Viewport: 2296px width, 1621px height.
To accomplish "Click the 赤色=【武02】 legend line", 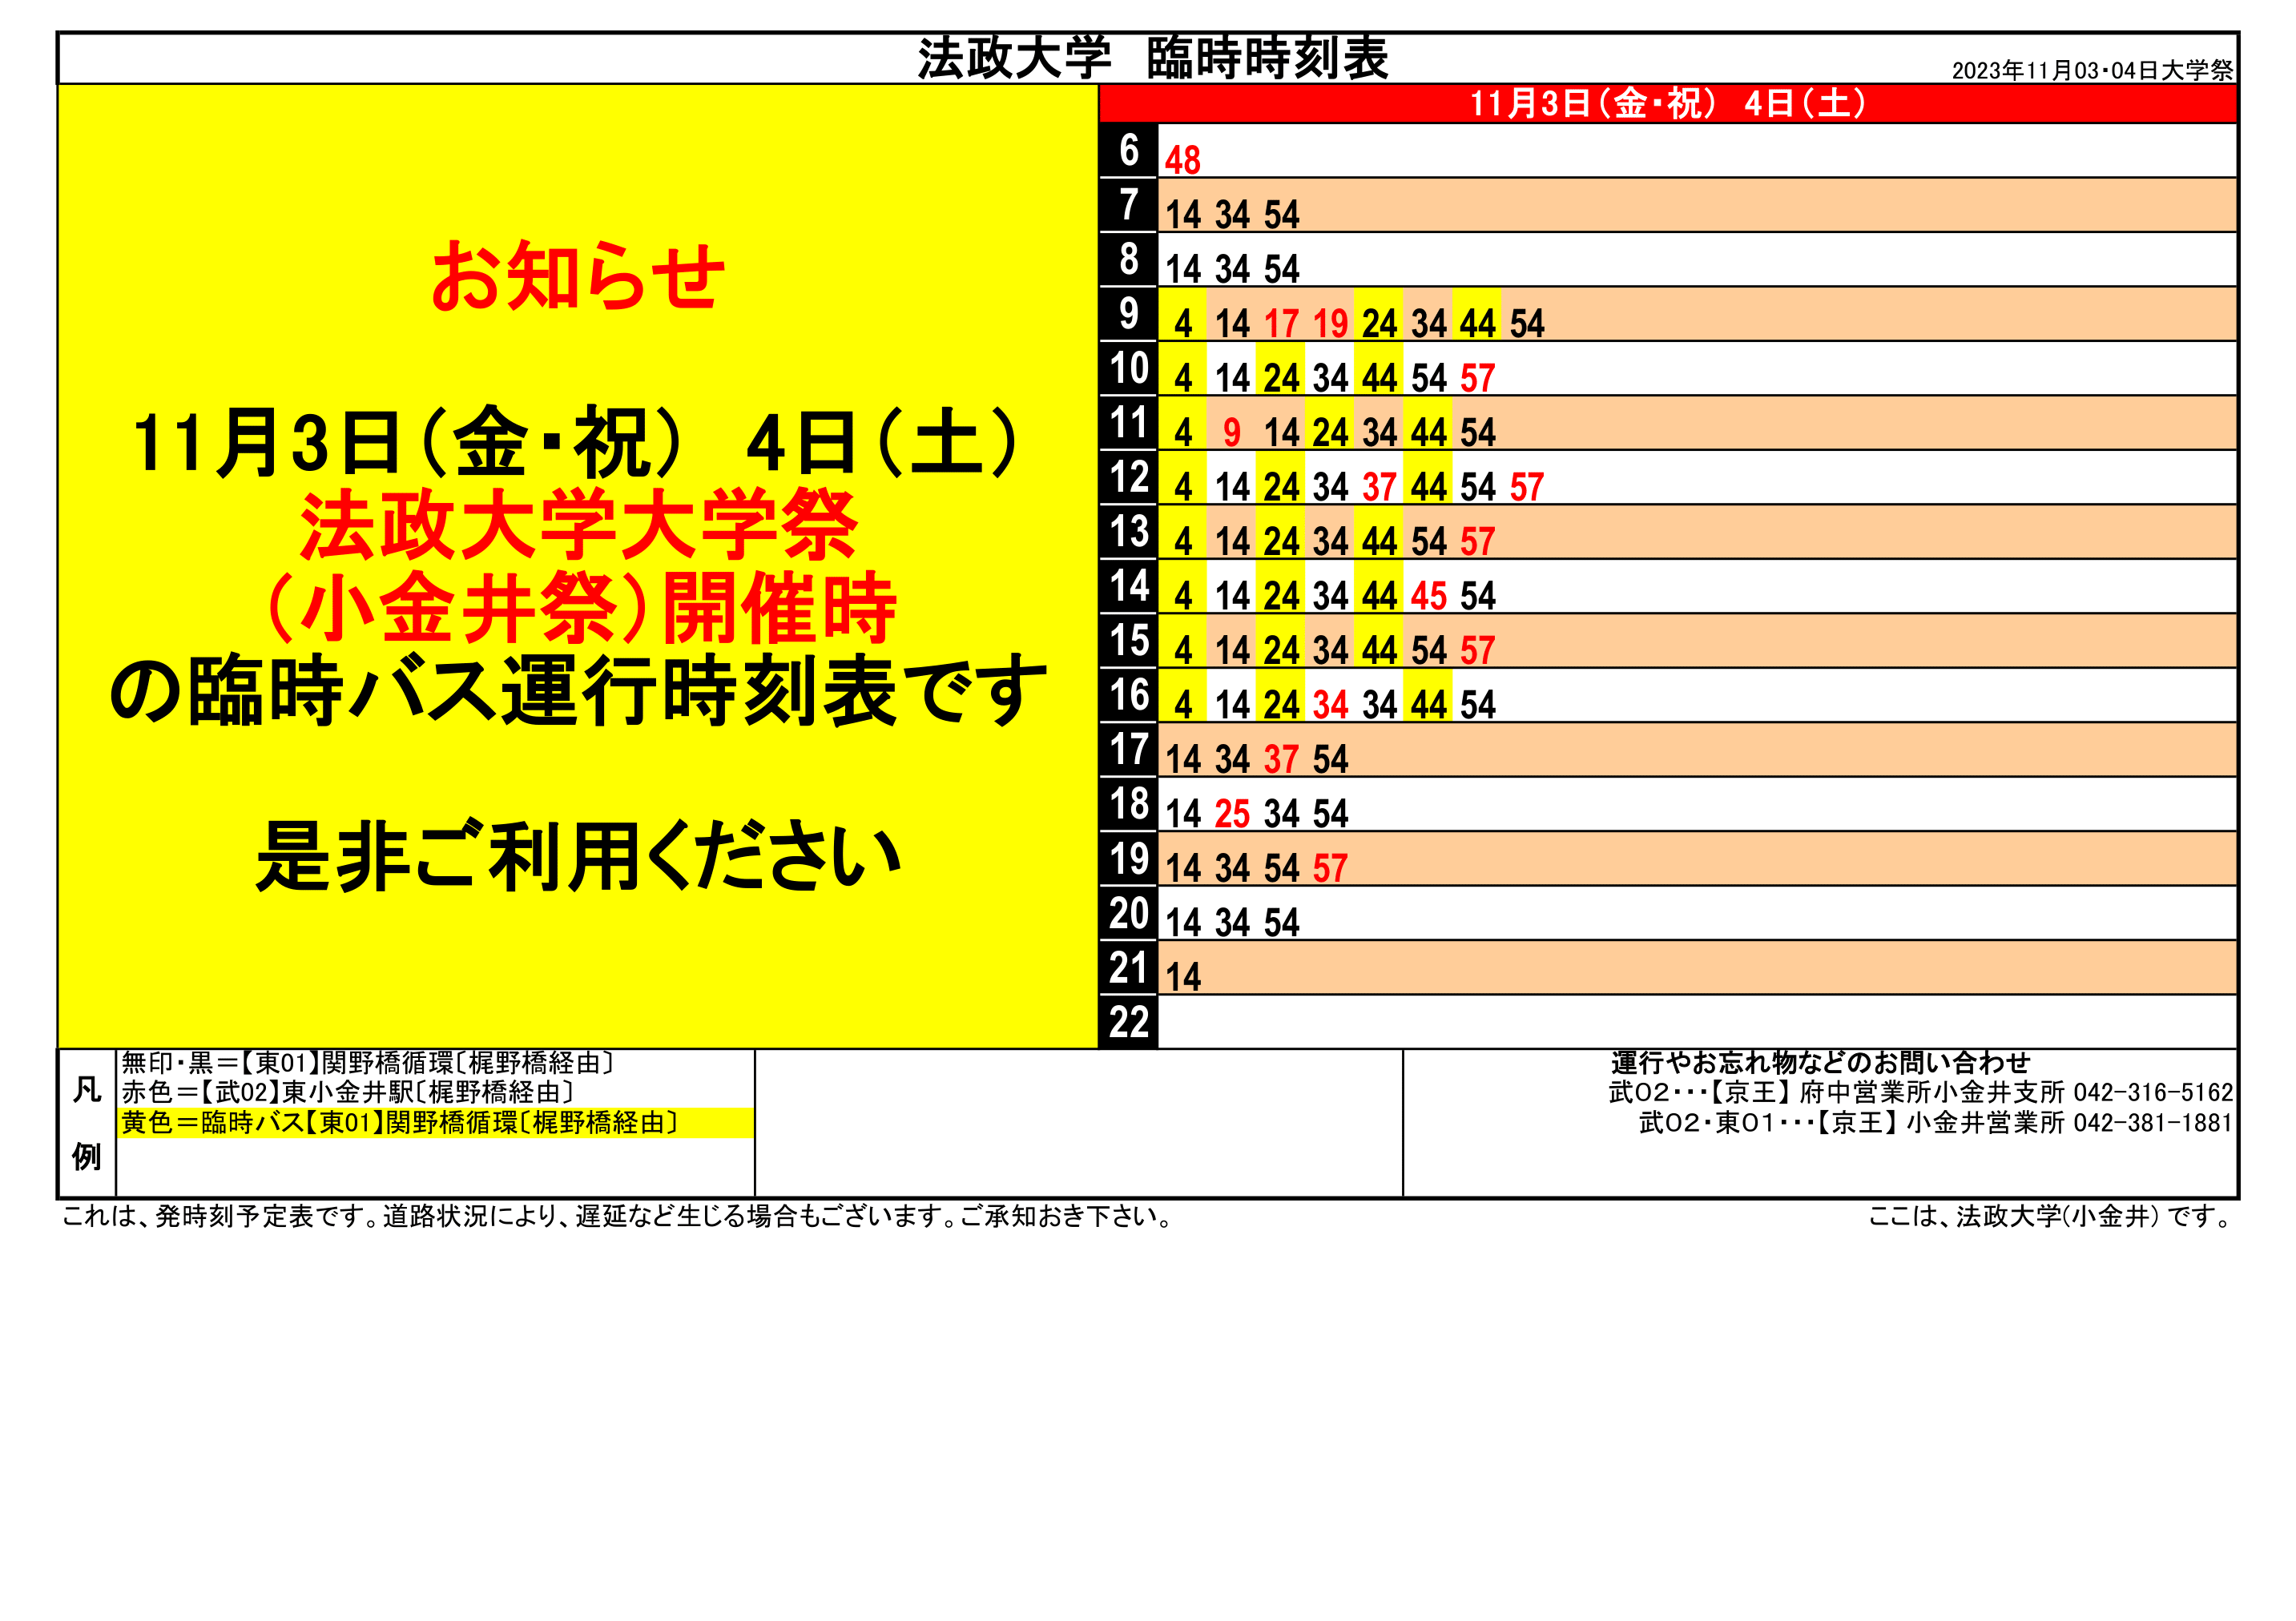I will [x=347, y=1092].
